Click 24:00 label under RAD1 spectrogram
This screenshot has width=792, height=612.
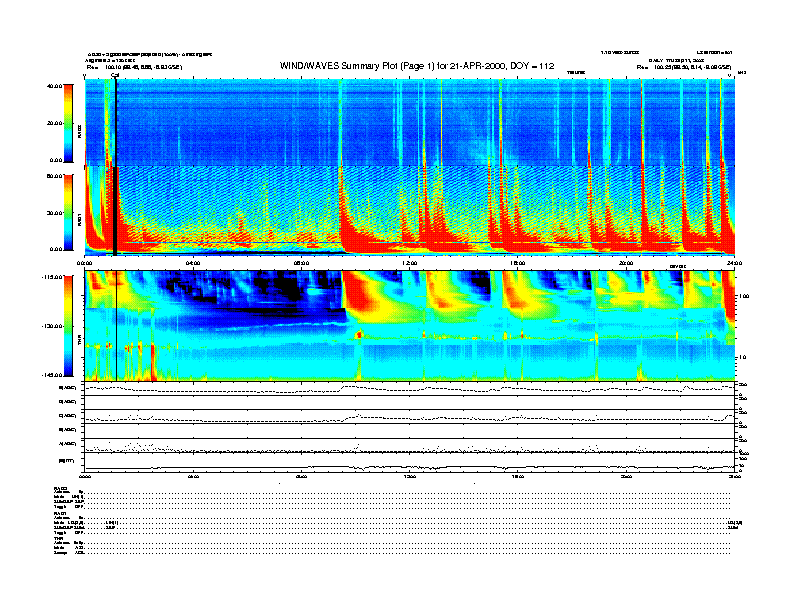[734, 263]
